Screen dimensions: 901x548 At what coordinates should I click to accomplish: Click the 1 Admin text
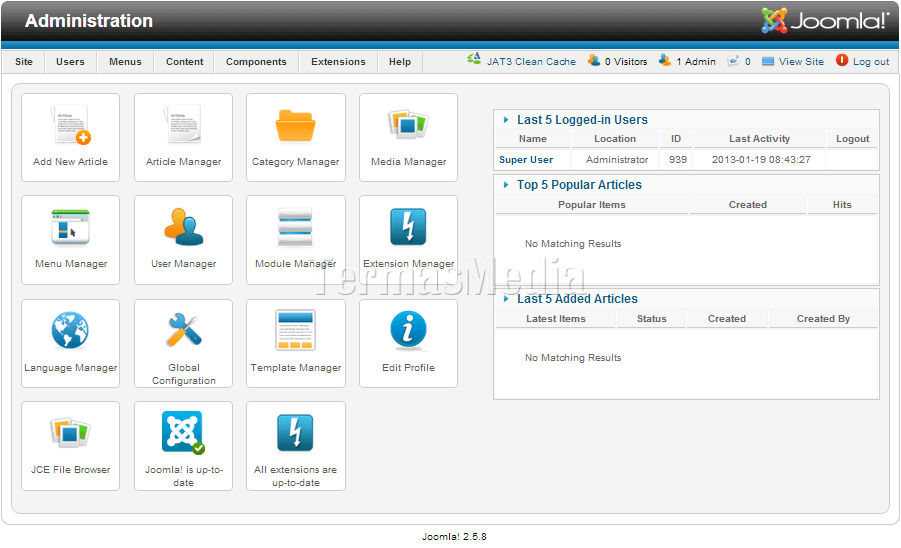point(696,62)
